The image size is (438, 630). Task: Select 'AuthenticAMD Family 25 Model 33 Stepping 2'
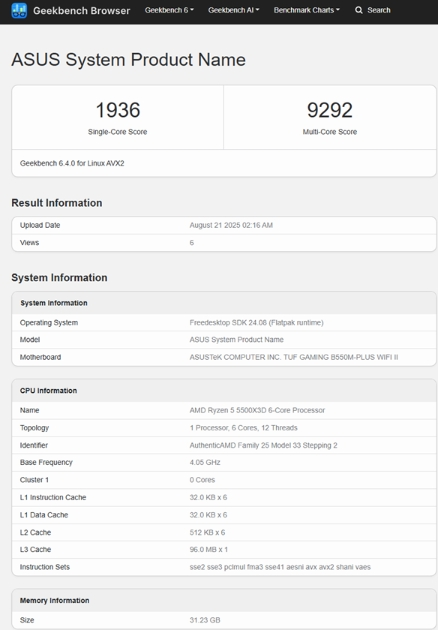tap(263, 445)
